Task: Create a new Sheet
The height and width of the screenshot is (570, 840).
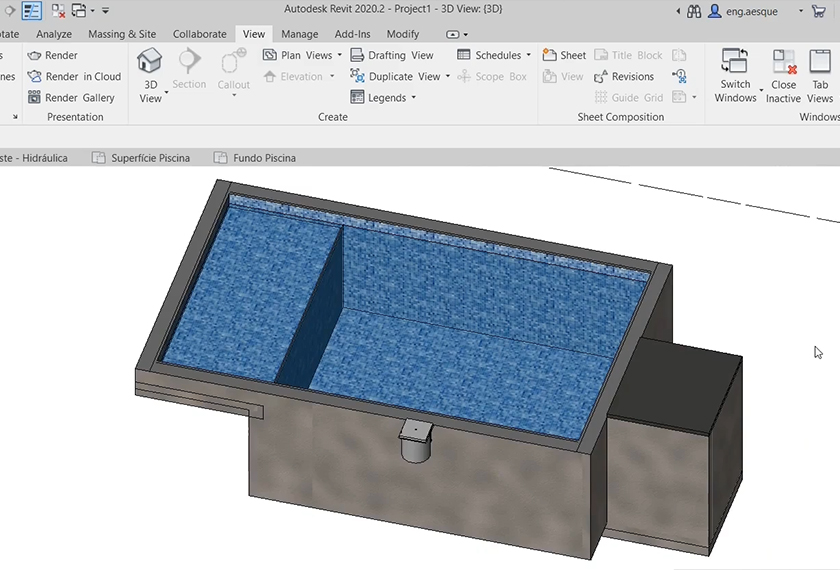Action: tap(564, 56)
